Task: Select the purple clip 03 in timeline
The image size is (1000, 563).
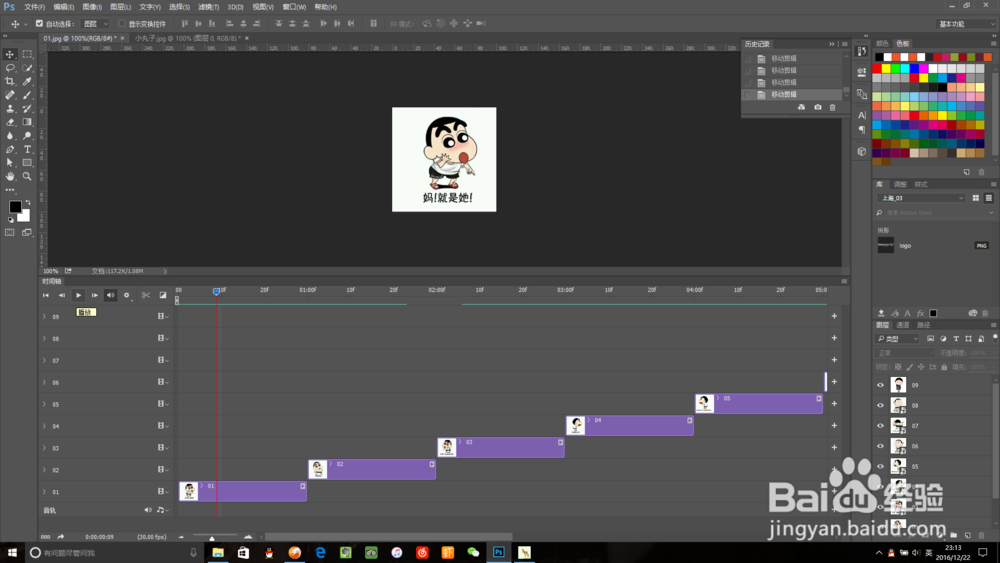Action: (x=501, y=448)
